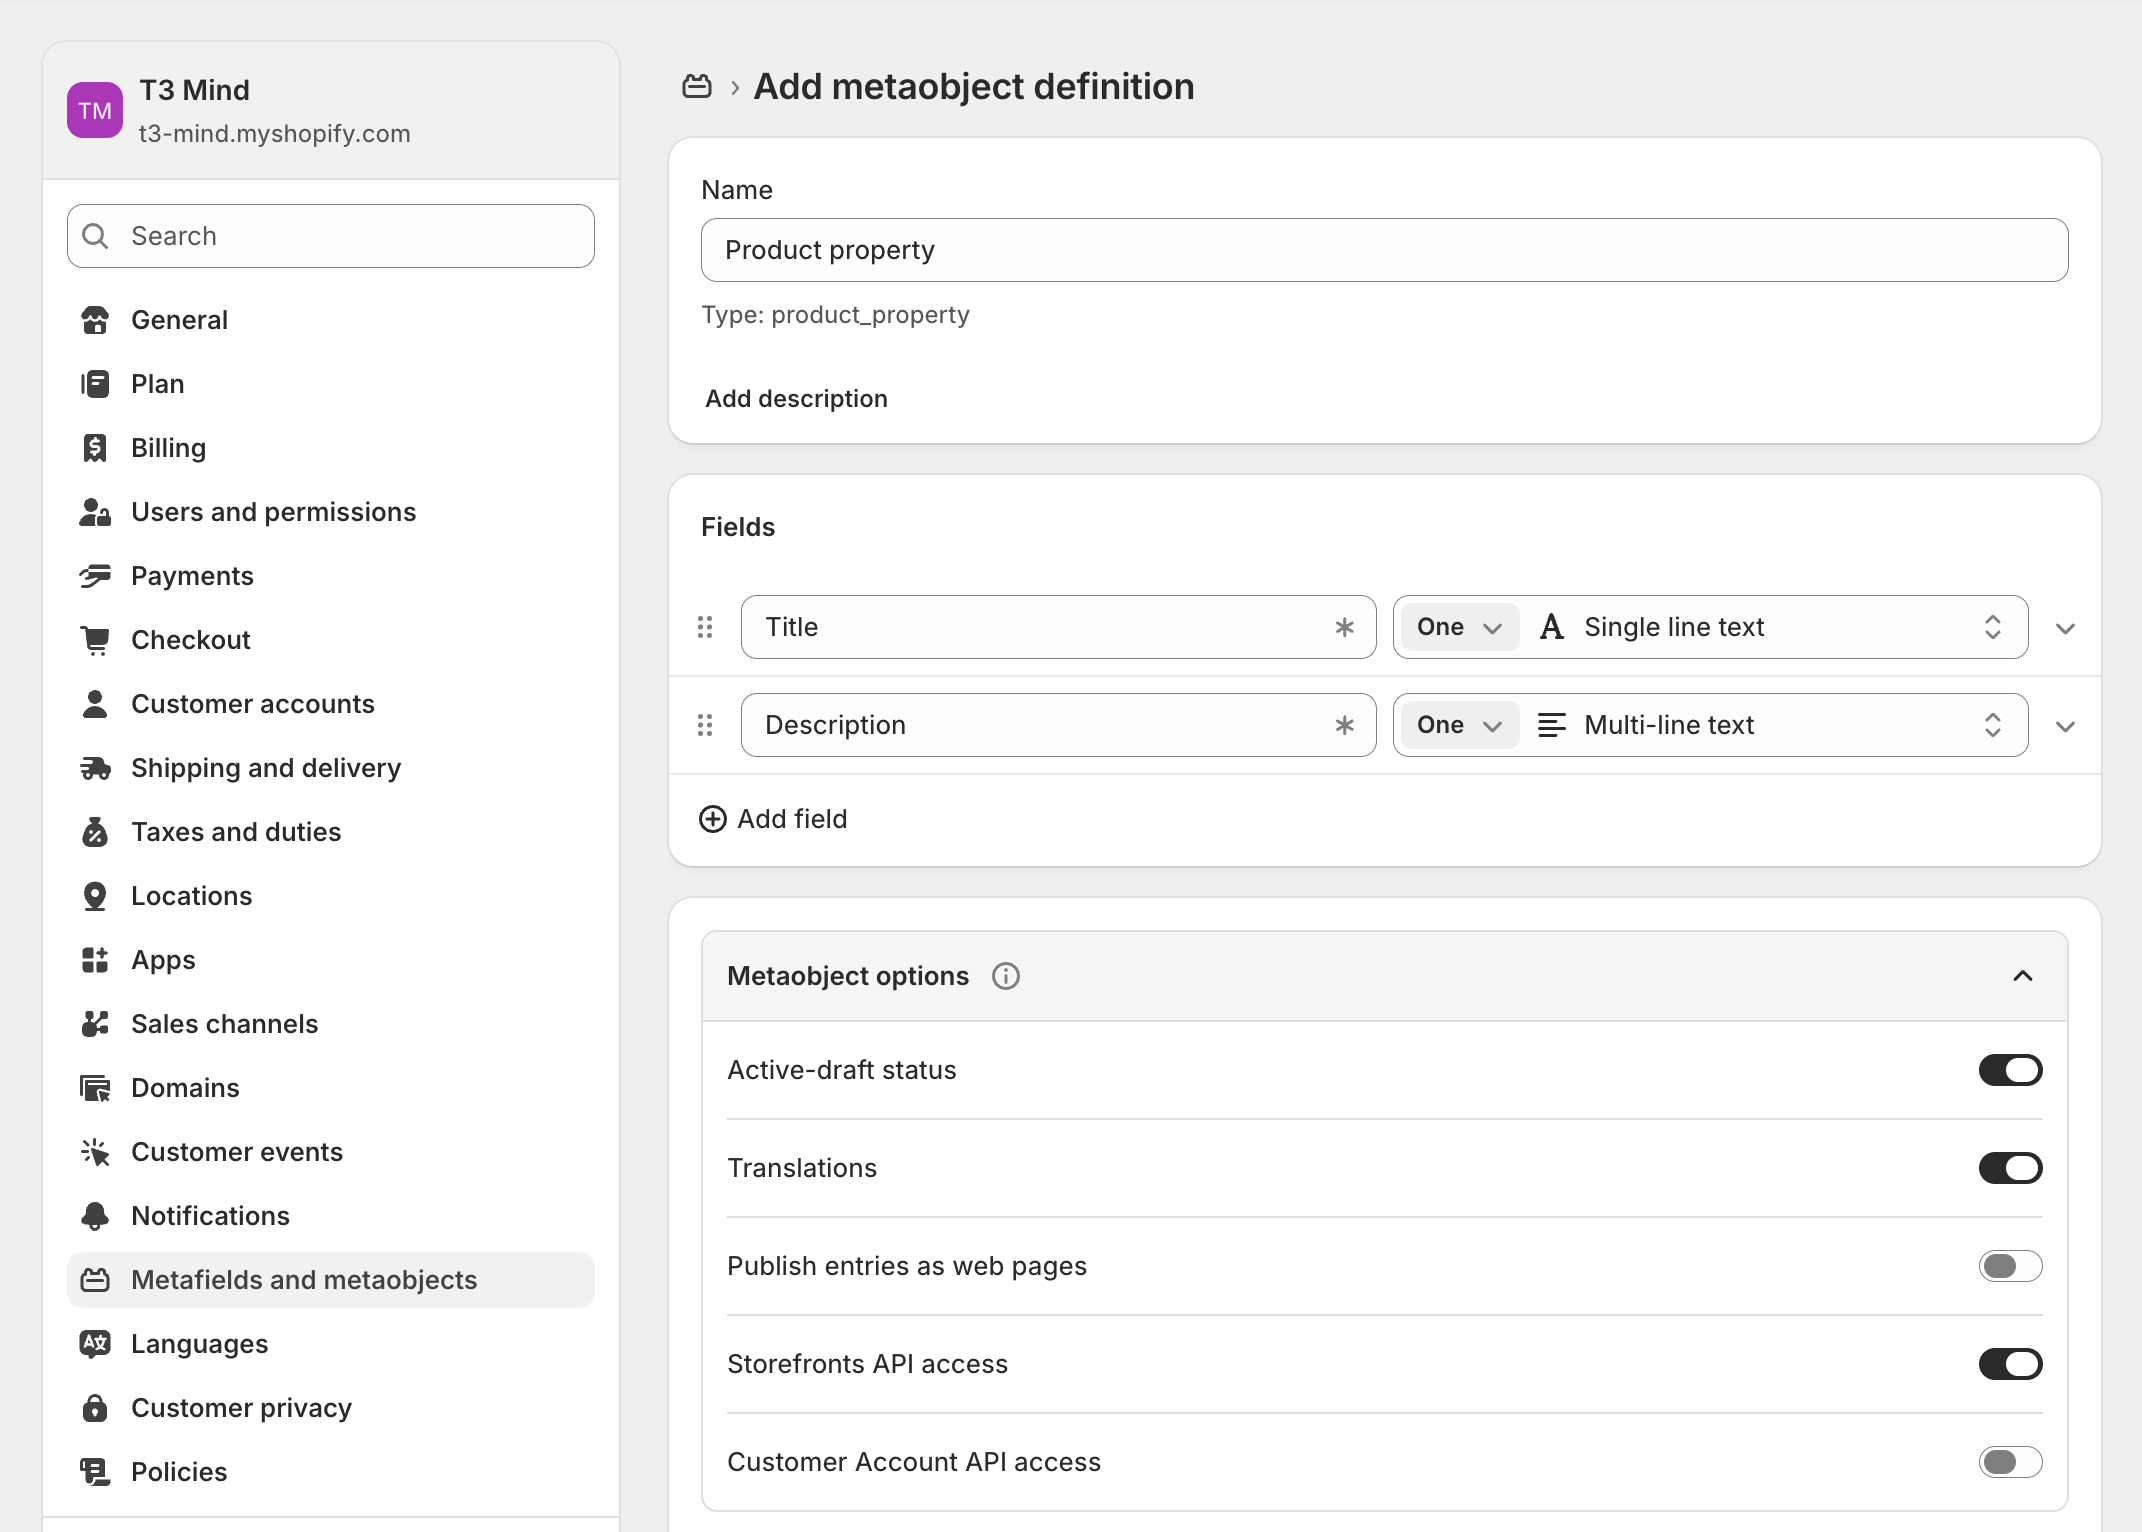Click the Shipping and delivery truck icon
Image resolution: width=2142 pixels, height=1532 pixels.
tap(95, 768)
